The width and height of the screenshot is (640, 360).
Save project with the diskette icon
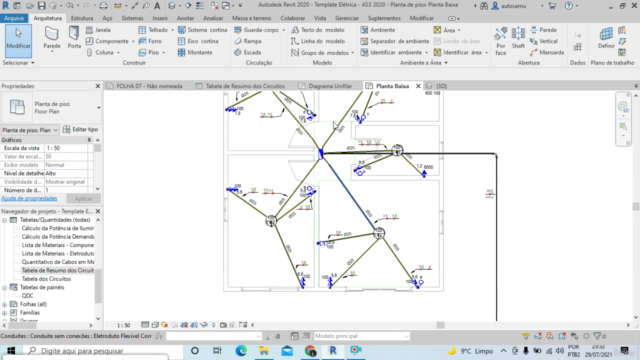coord(42,6)
